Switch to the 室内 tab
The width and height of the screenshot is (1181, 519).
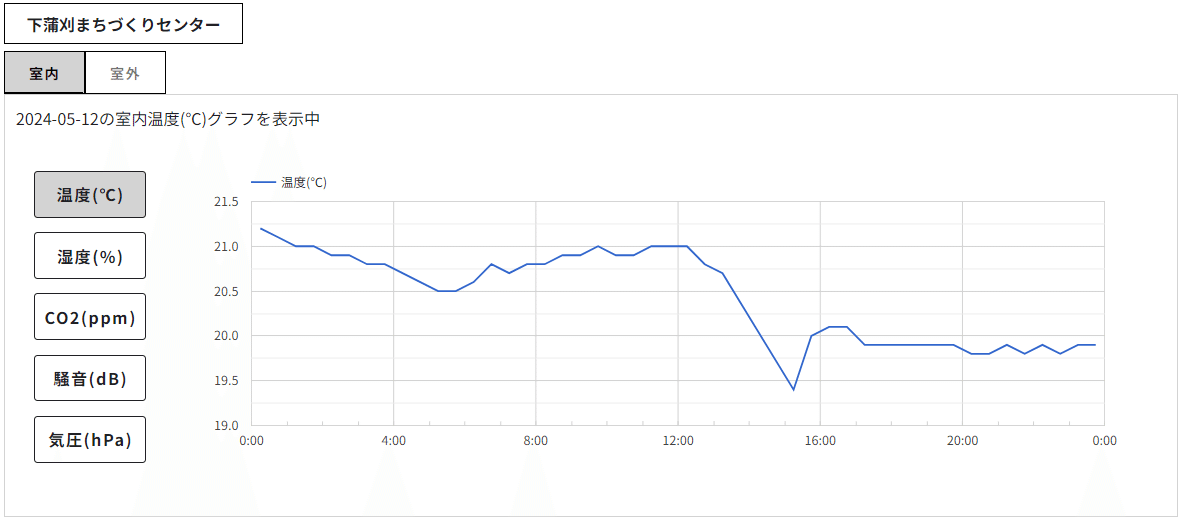click(44, 73)
